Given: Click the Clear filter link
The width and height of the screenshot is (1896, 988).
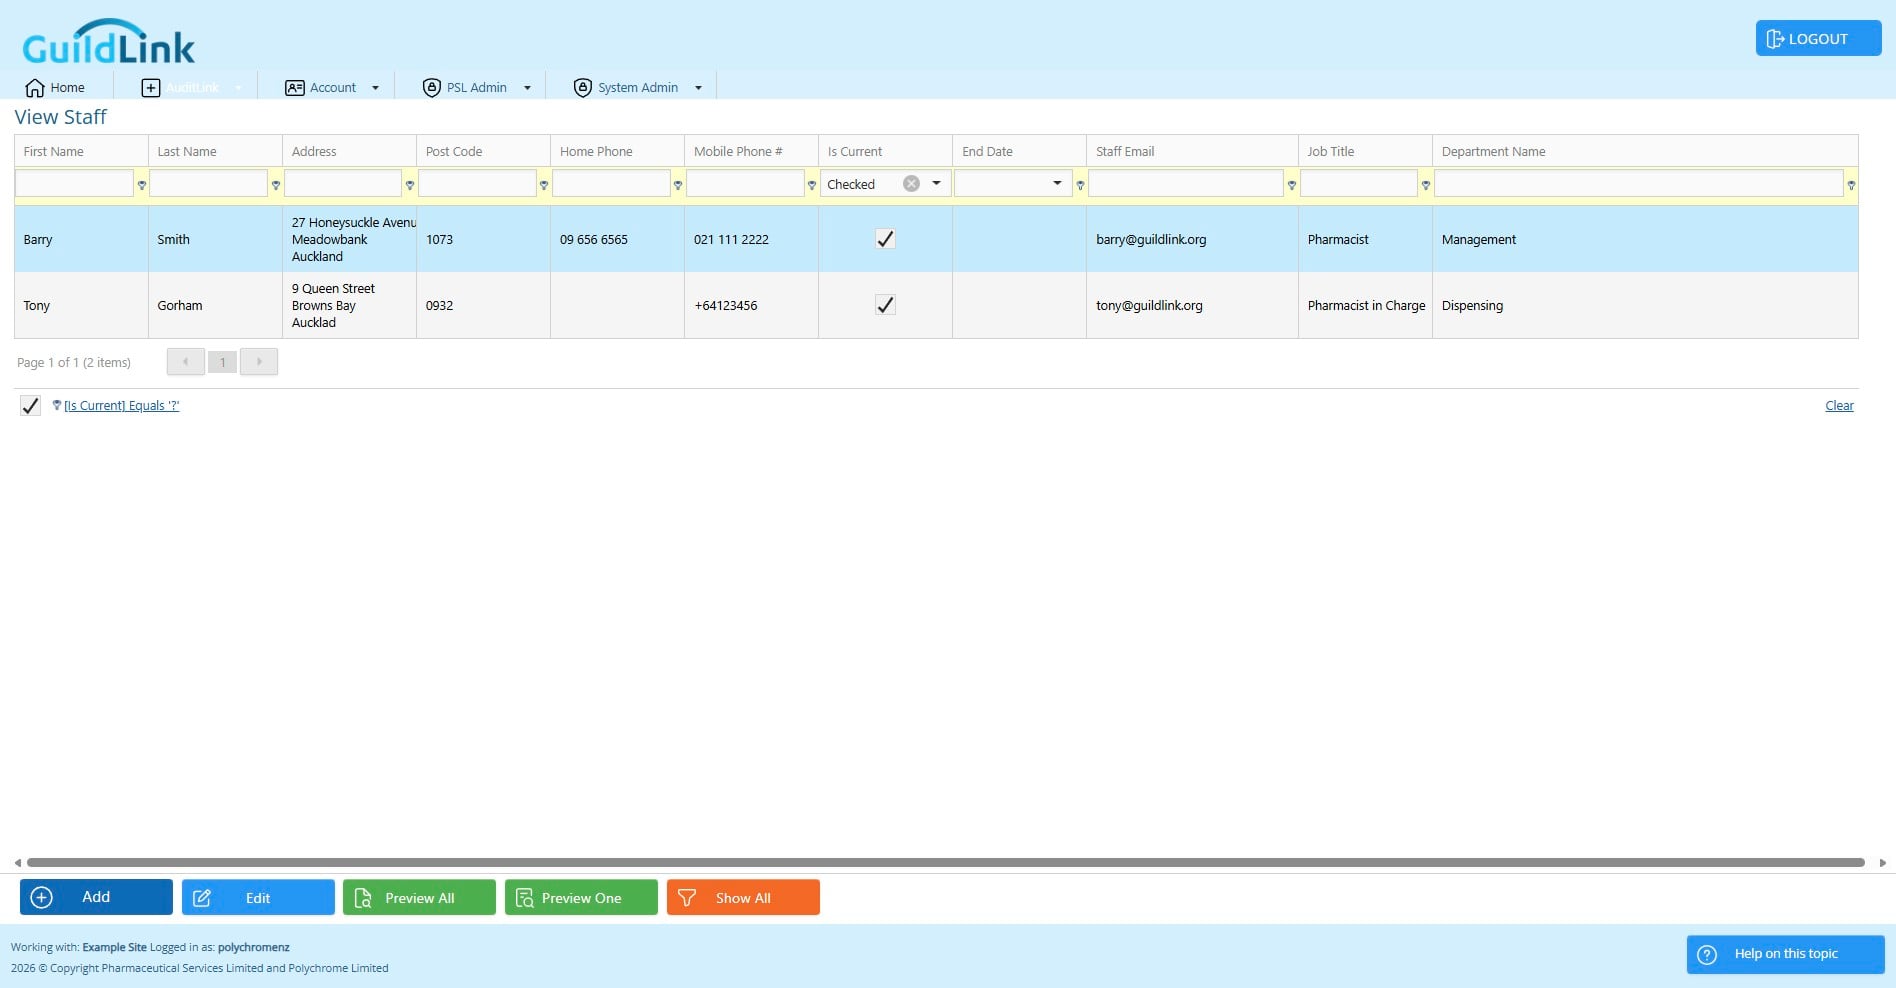Looking at the screenshot, I should (x=1839, y=405).
